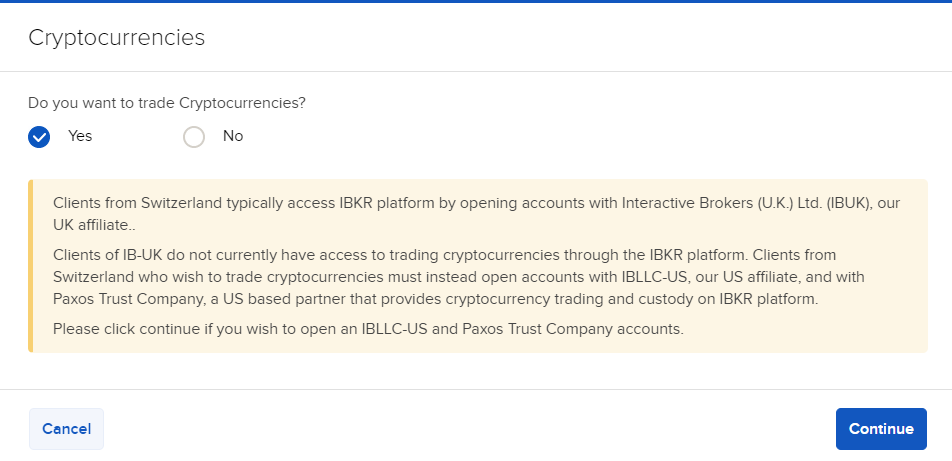Click the blue bar at the dialog top
The height and width of the screenshot is (461, 952).
[x=476, y=2]
